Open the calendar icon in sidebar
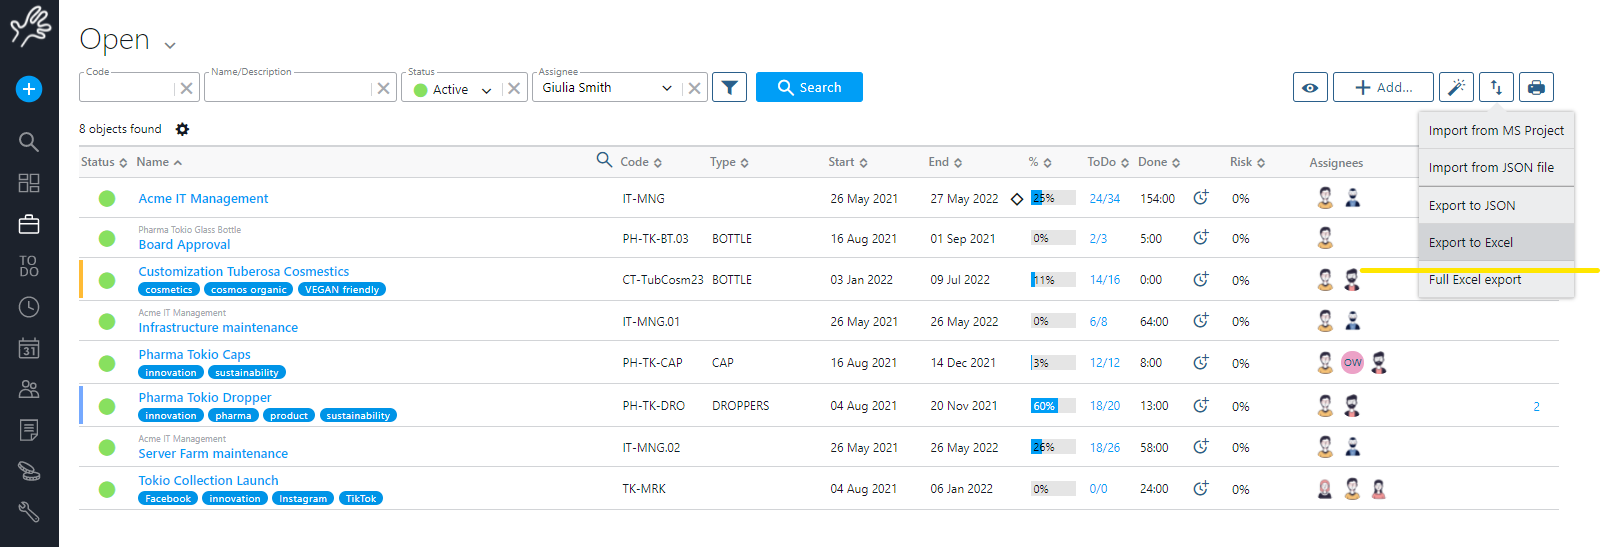The image size is (1601, 547). point(29,348)
